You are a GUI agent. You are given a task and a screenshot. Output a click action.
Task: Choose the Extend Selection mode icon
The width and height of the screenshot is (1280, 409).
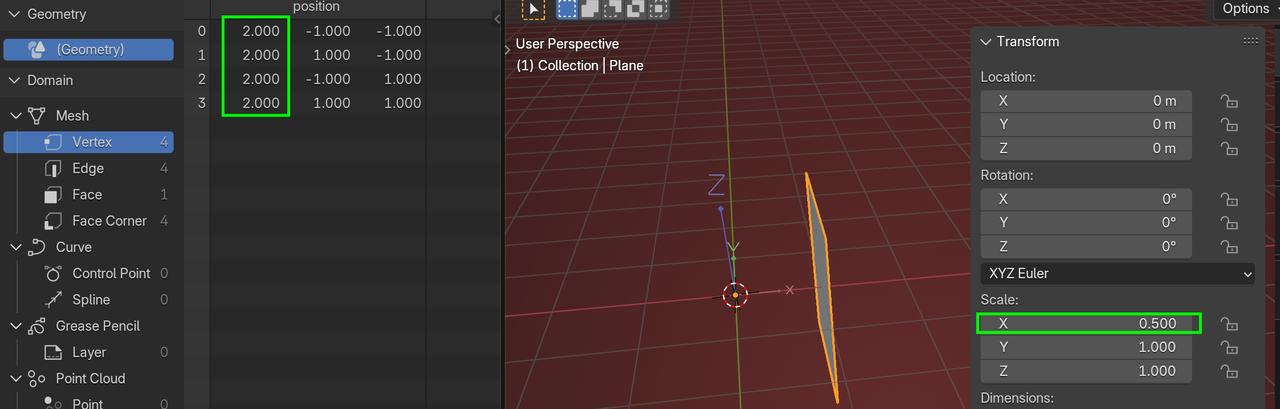tap(590, 9)
